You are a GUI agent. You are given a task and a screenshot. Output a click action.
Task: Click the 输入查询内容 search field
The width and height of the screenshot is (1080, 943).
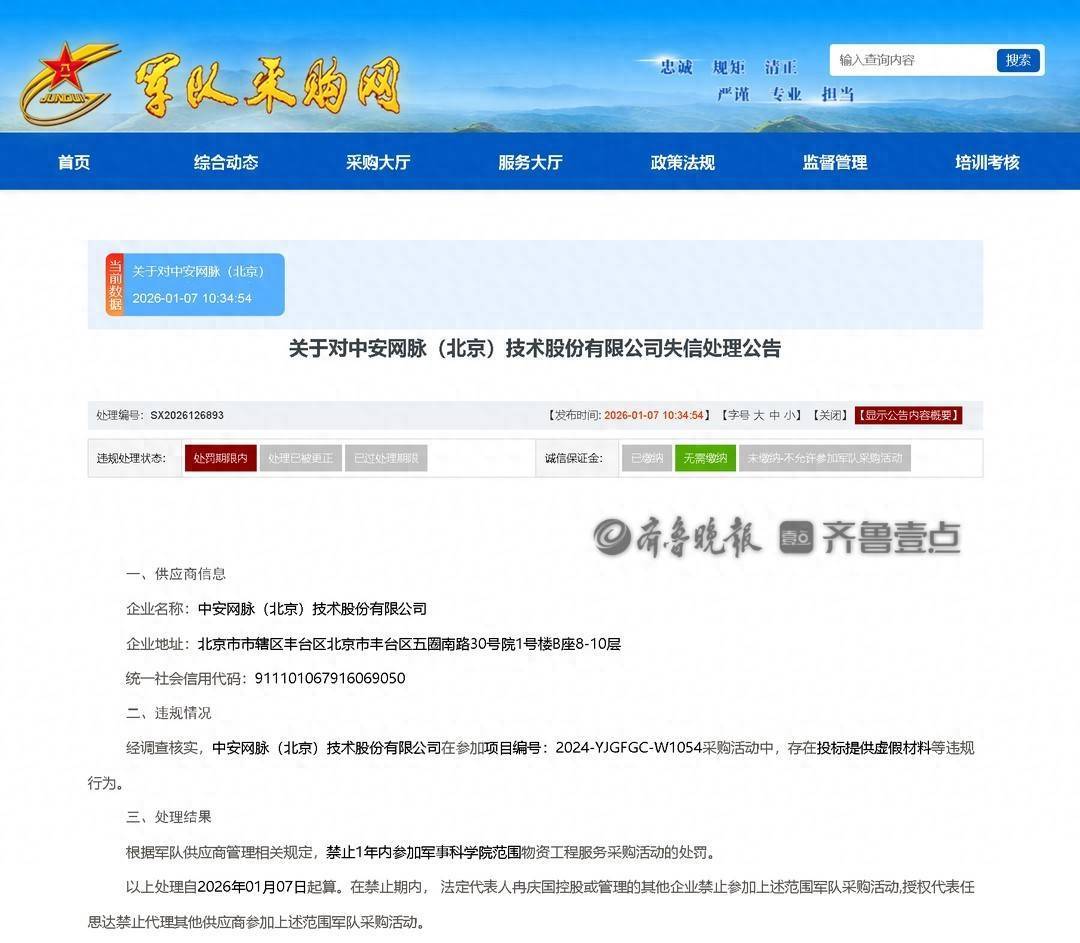tap(912, 60)
